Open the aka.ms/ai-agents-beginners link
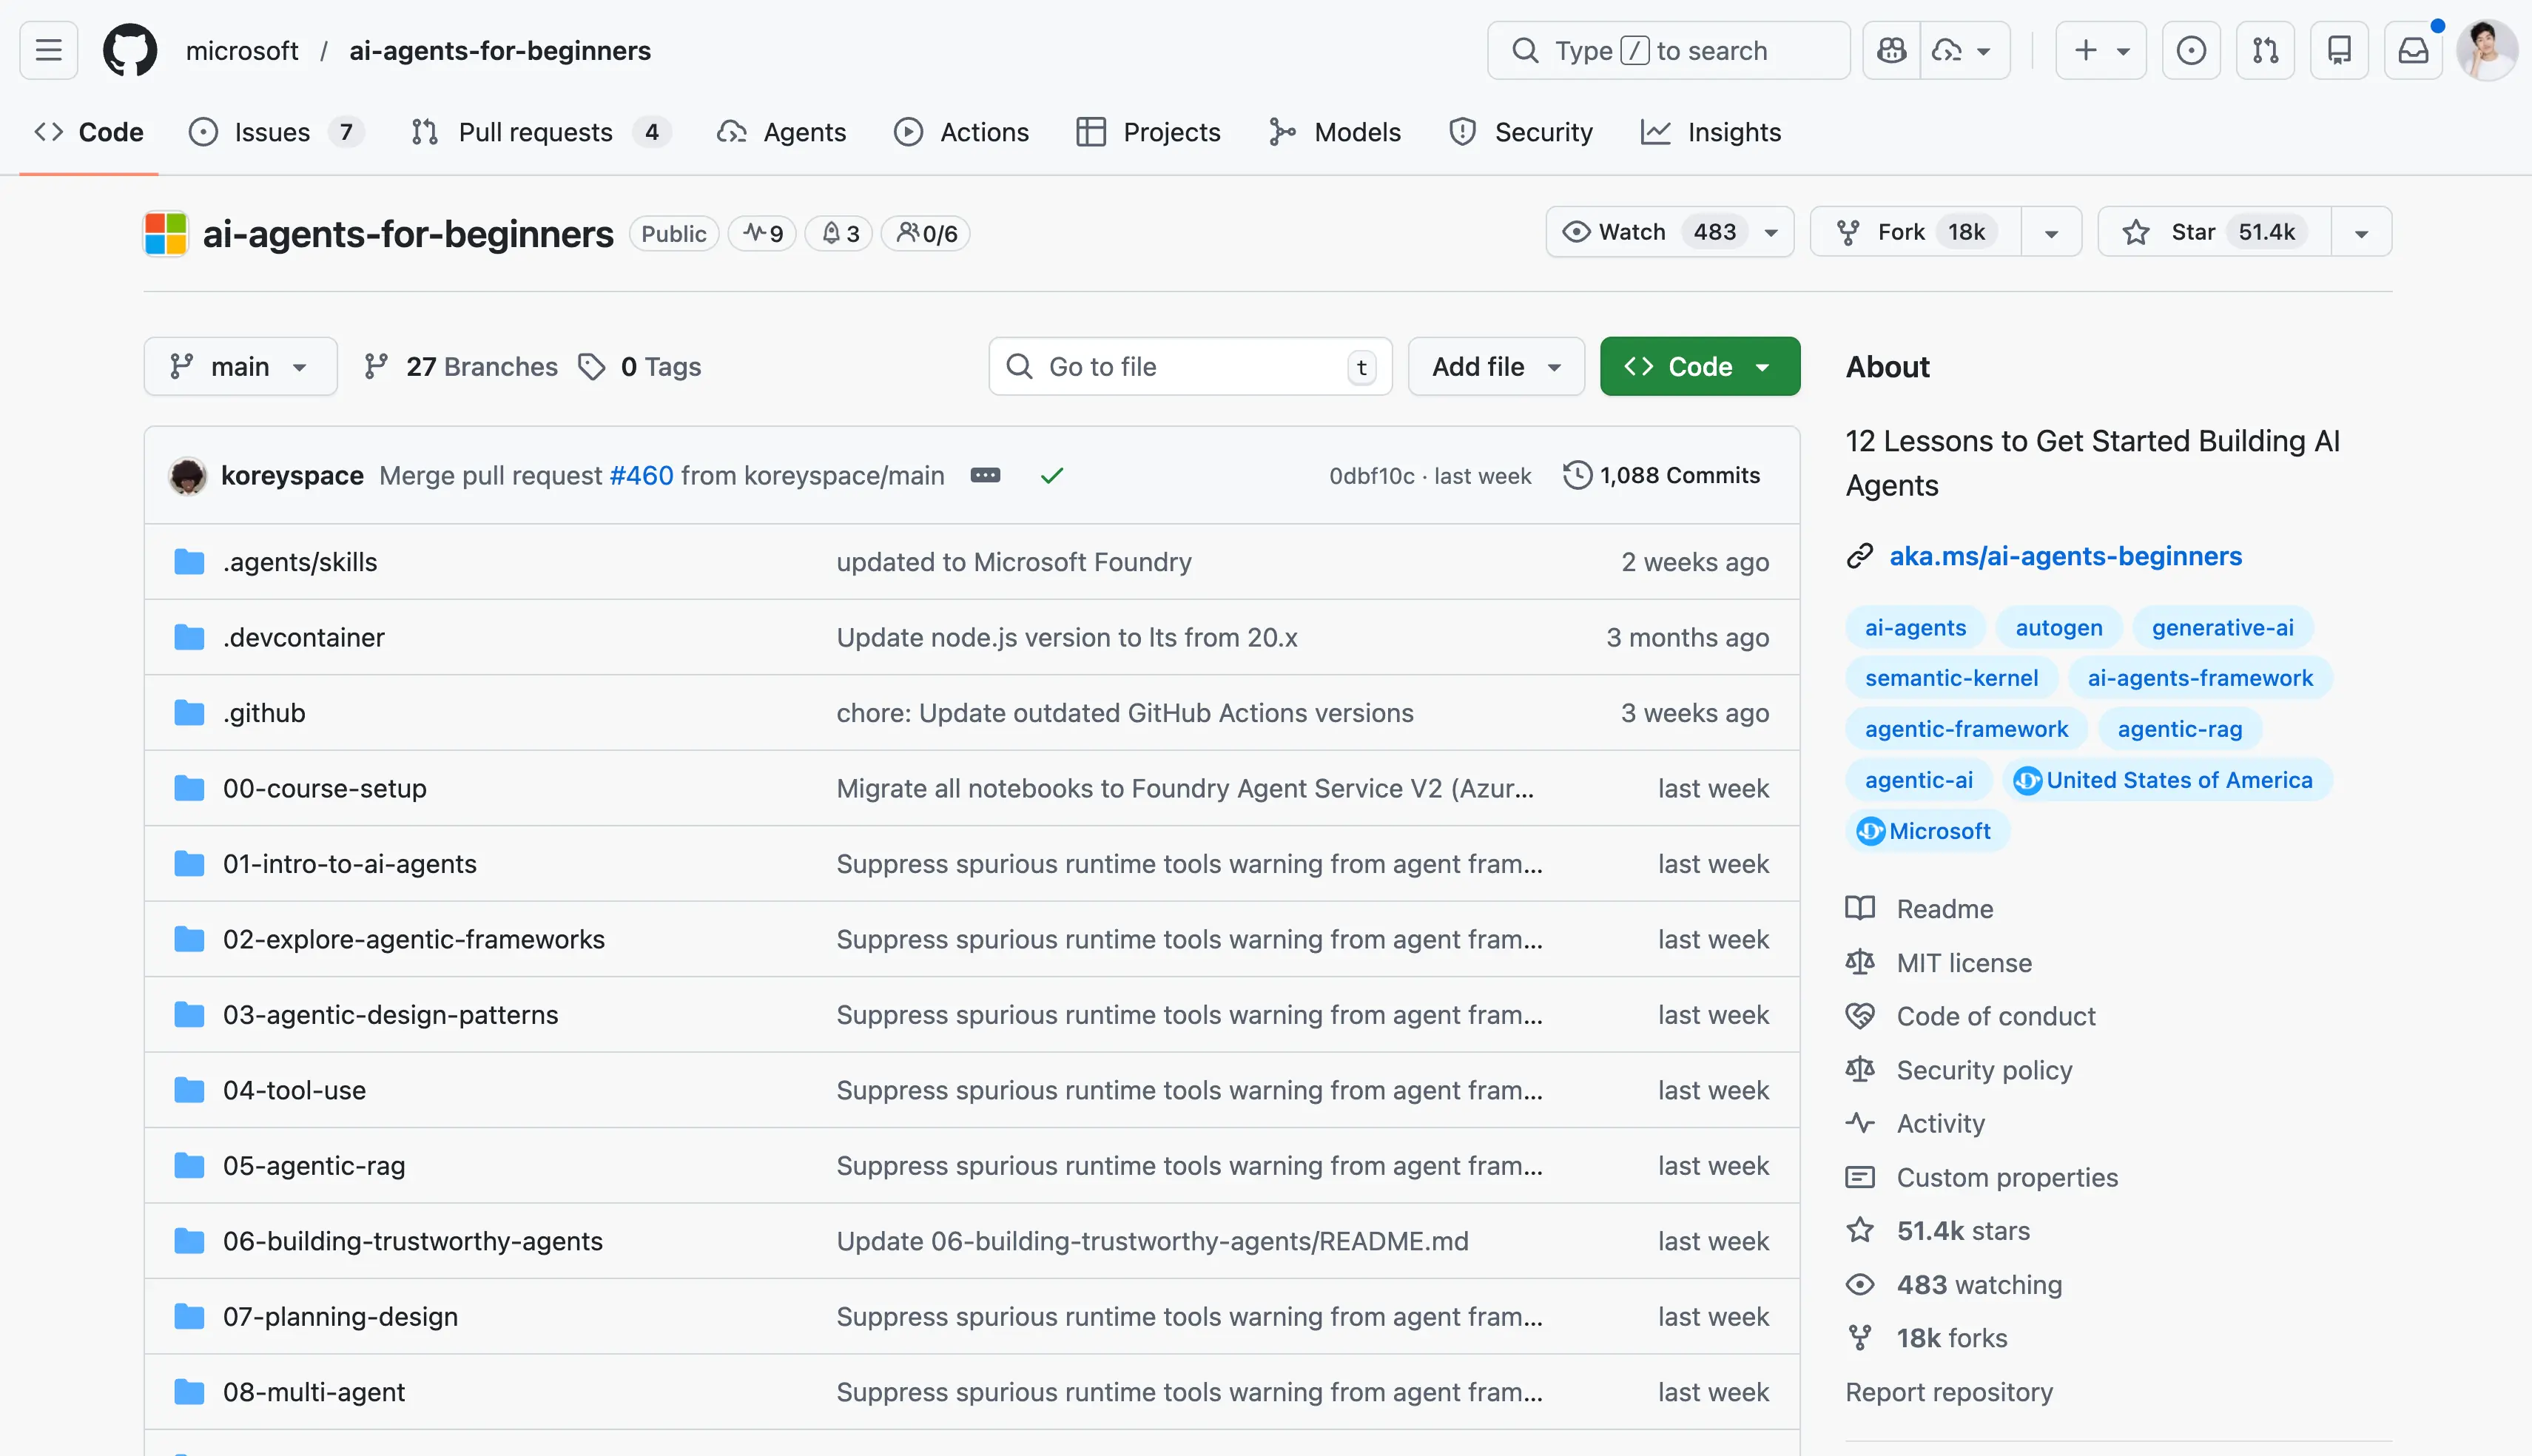2532x1456 pixels. pyautogui.click(x=2065, y=556)
